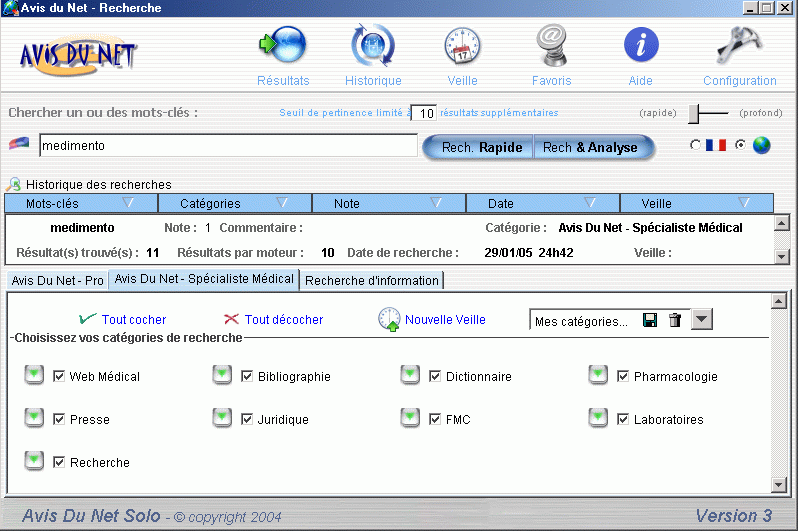The width and height of the screenshot is (798, 531).
Task: Uncheck the Presse checkbox
Action: coord(59,419)
